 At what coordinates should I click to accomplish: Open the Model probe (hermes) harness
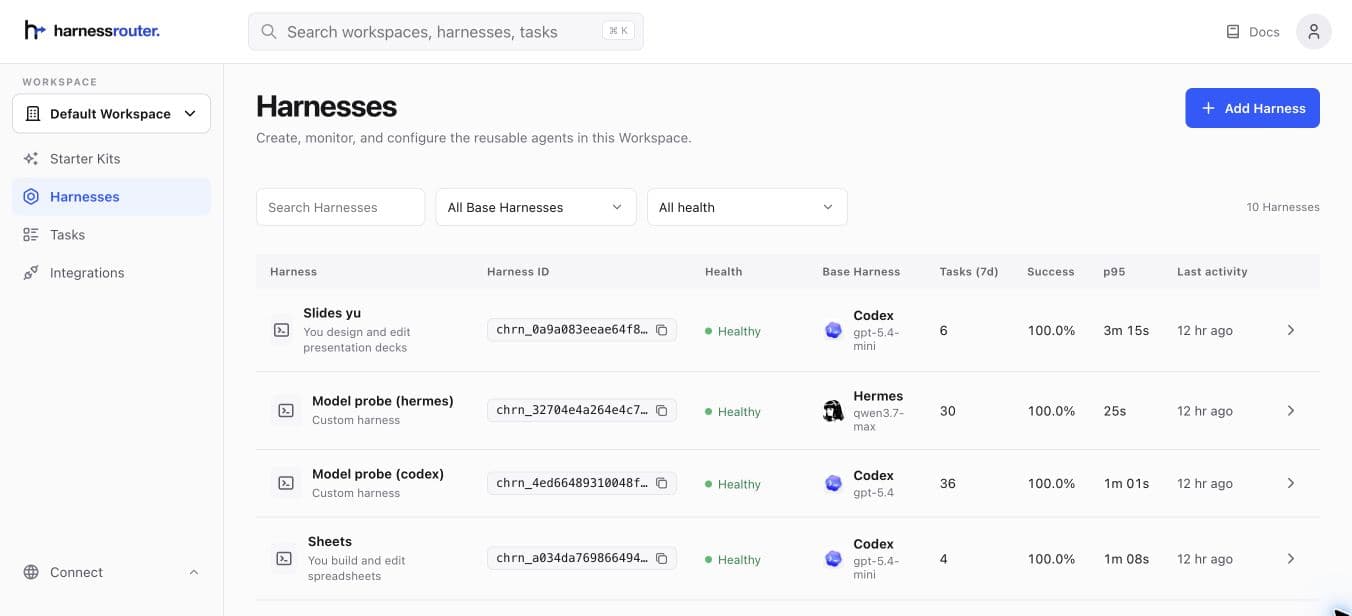(383, 401)
